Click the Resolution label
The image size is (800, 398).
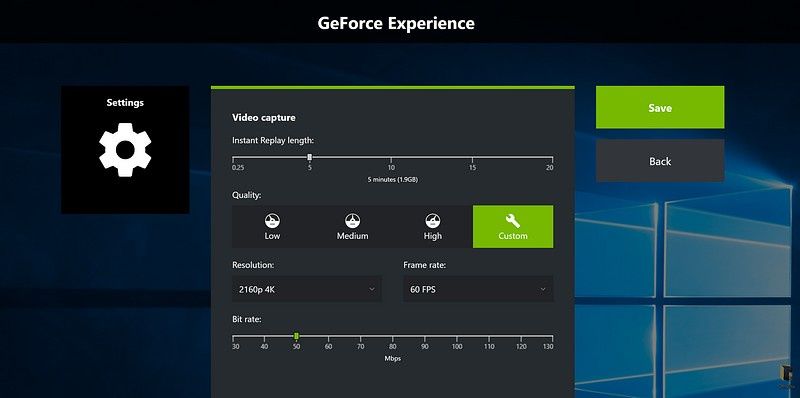253,265
